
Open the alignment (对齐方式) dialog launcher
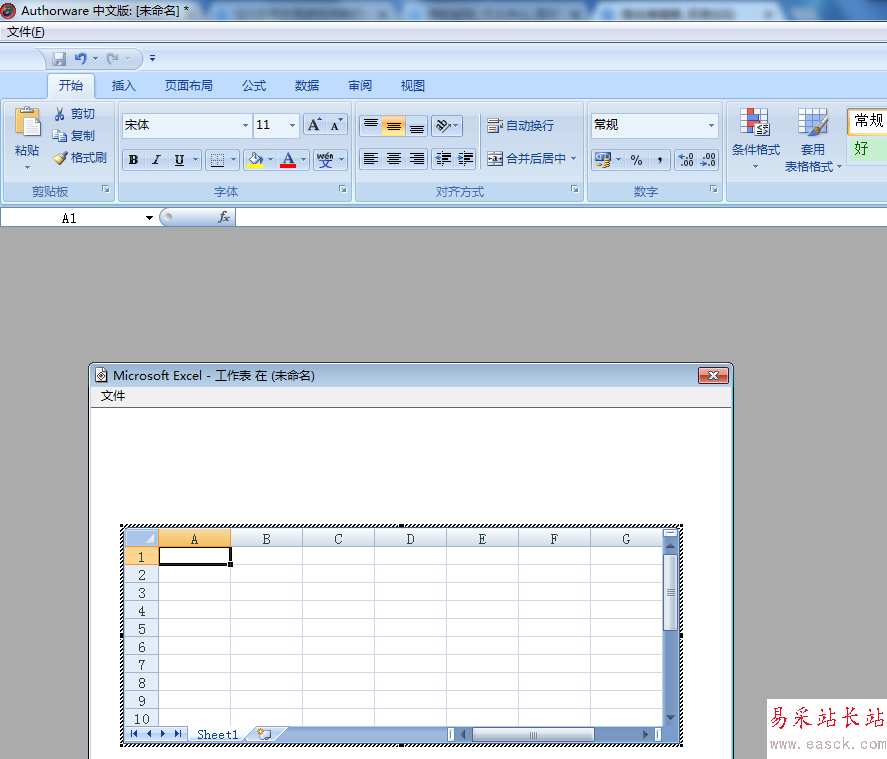pos(574,189)
